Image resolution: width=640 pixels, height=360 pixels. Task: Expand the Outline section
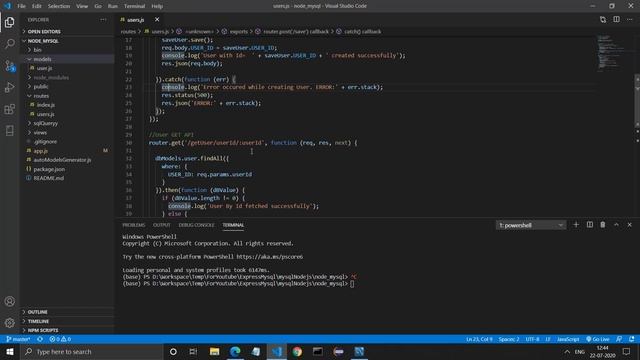[67, 312]
